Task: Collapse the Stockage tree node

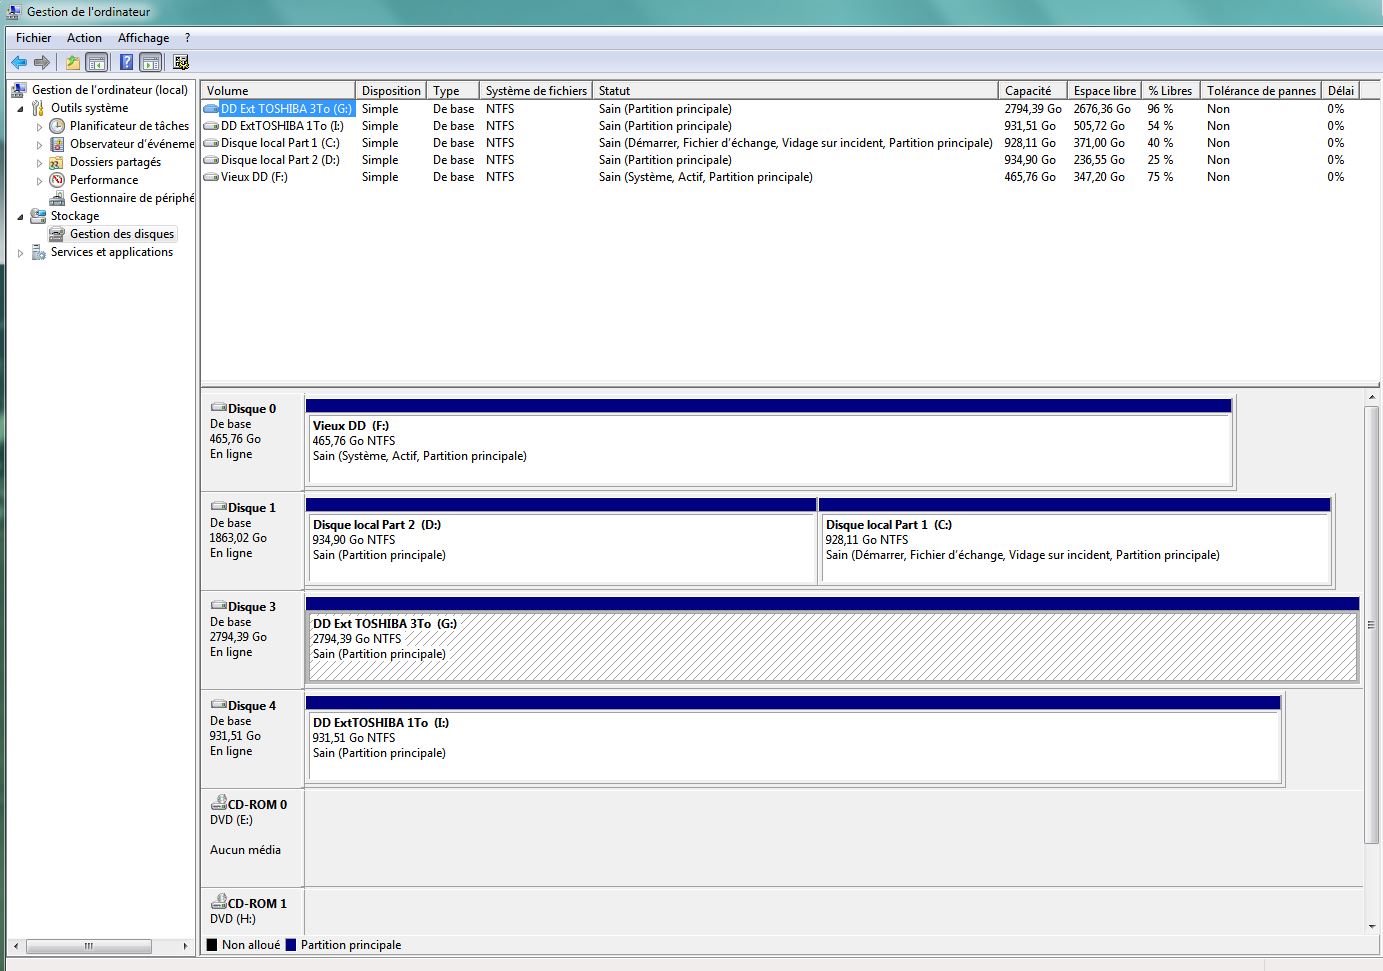Action: coord(20,217)
